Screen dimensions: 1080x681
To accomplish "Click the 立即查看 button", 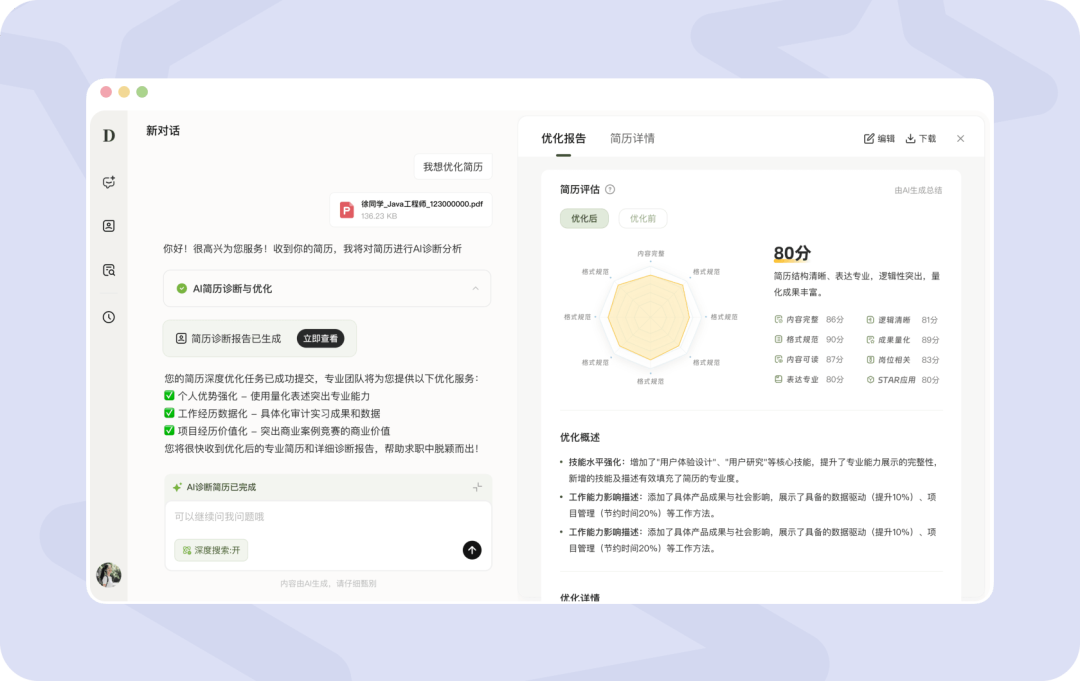I will point(321,338).
